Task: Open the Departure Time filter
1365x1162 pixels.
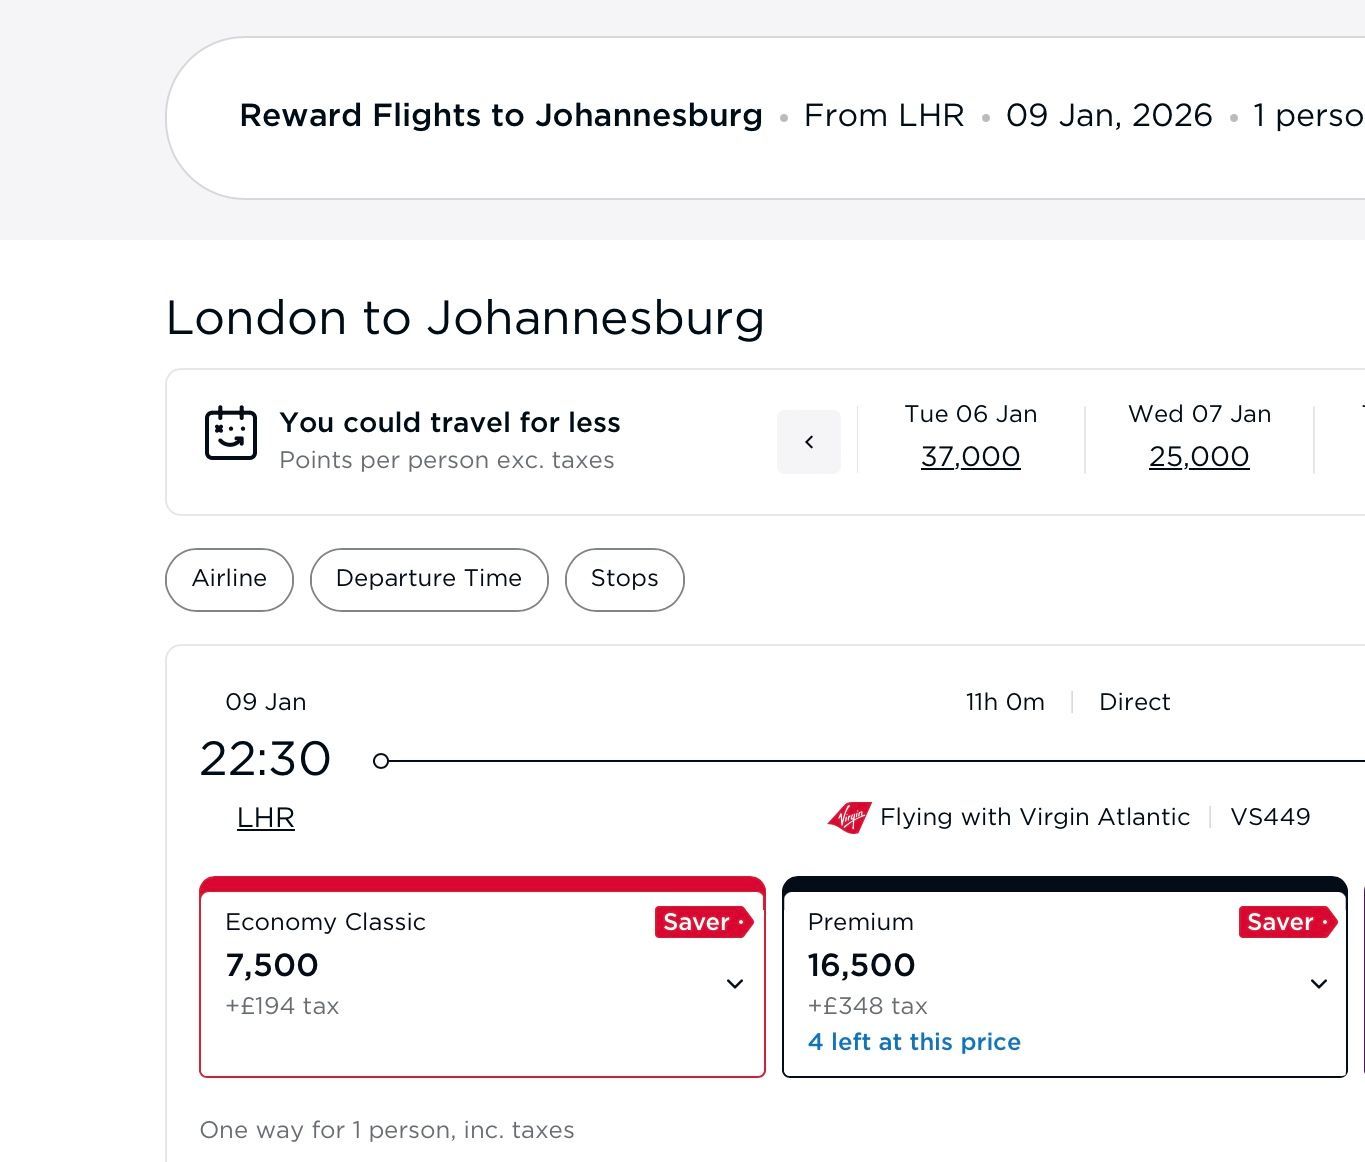Action: click(429, 579)
